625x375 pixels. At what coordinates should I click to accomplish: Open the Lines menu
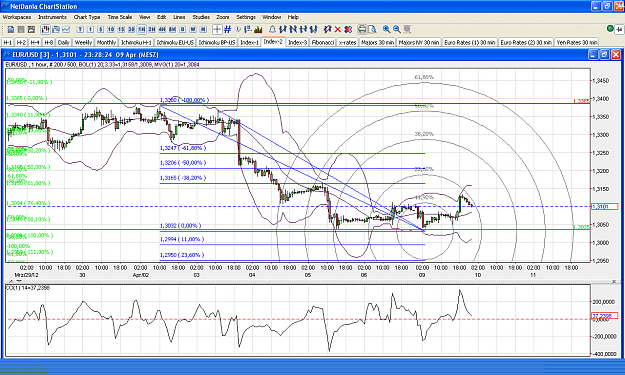tap(179, 17)
